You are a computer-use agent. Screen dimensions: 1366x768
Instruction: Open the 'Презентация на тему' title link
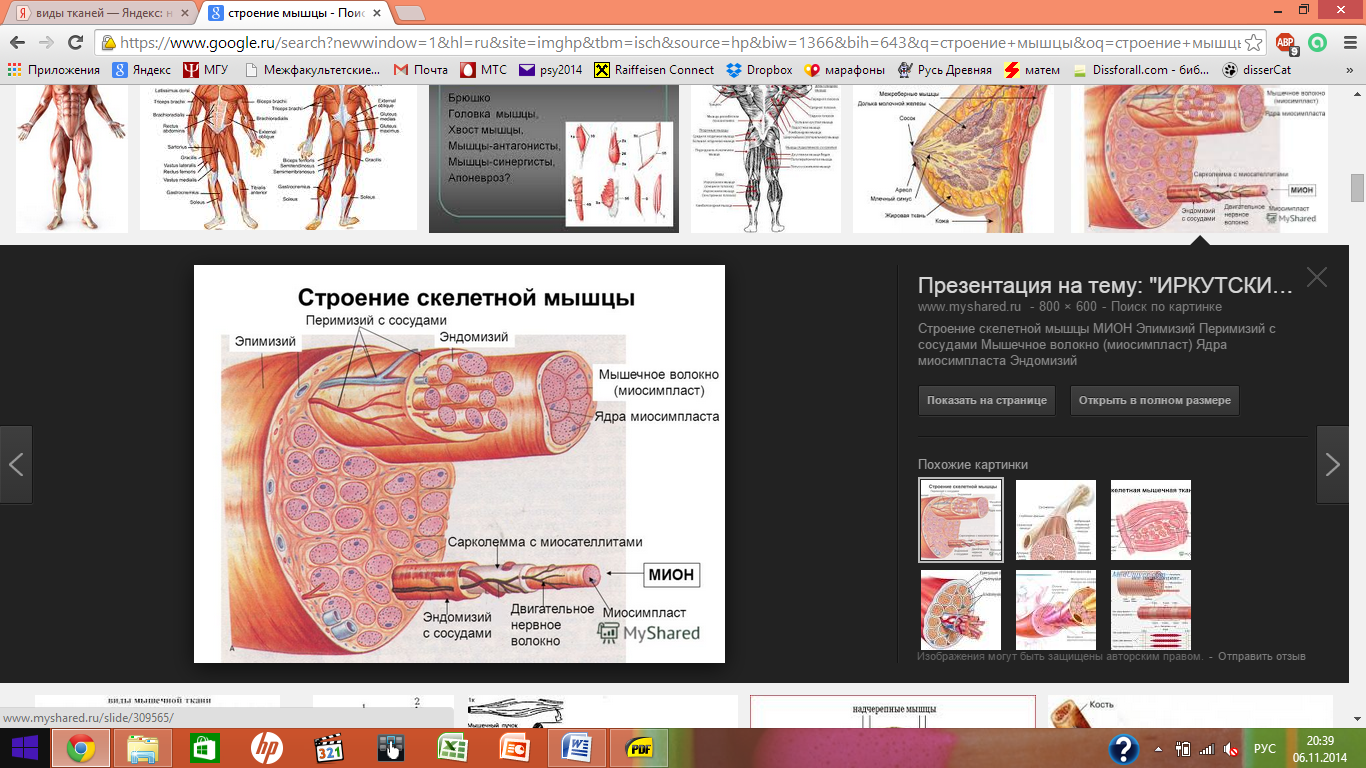coord(1106,285)
